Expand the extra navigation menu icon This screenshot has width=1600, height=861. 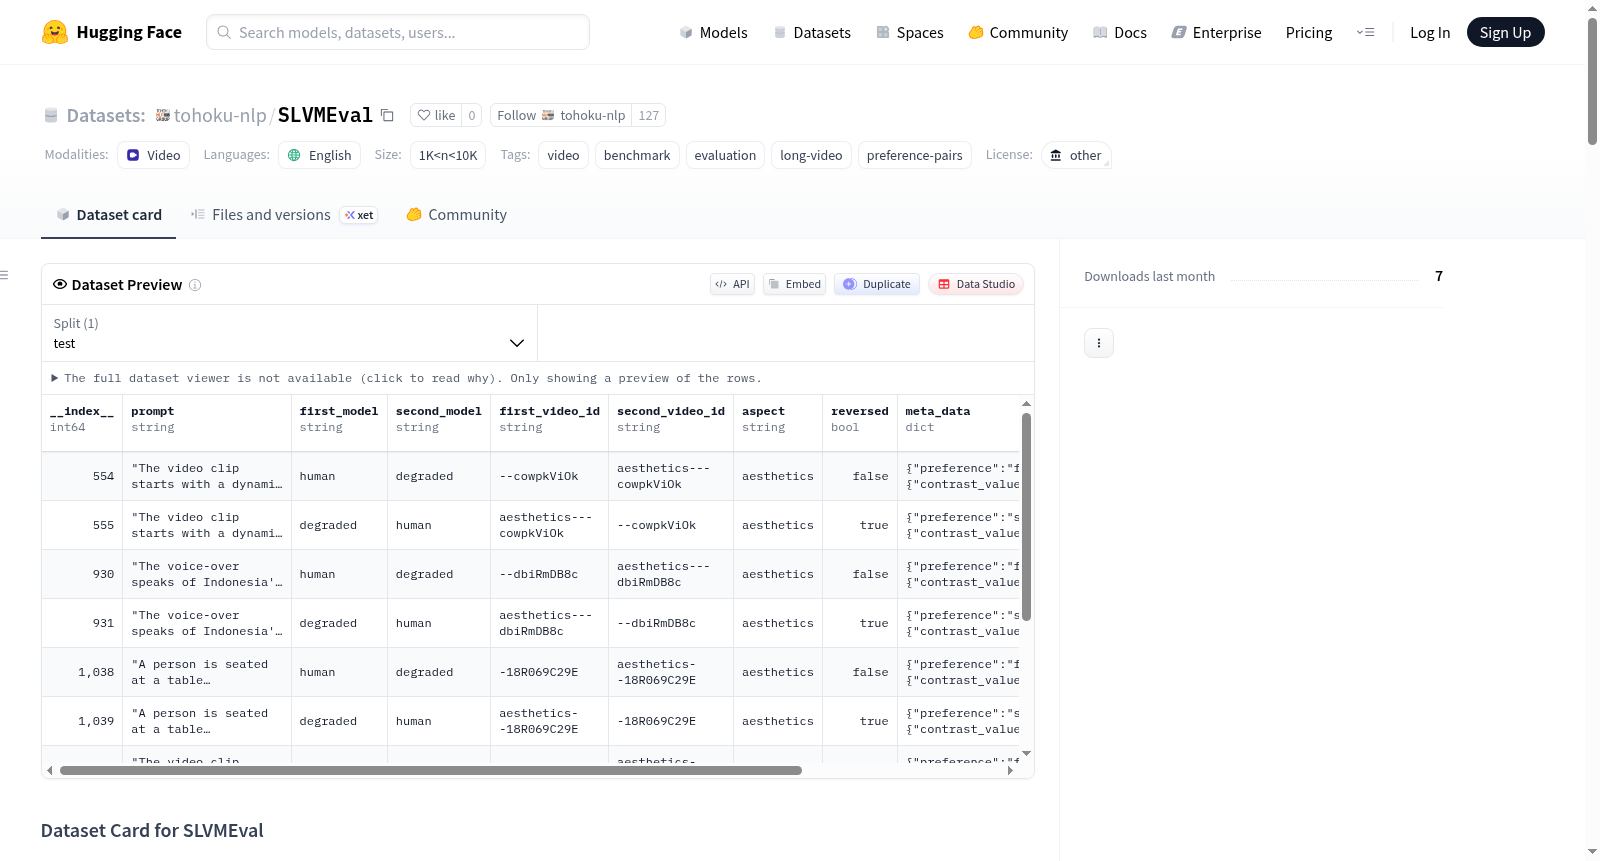(x=1365, y=32)
